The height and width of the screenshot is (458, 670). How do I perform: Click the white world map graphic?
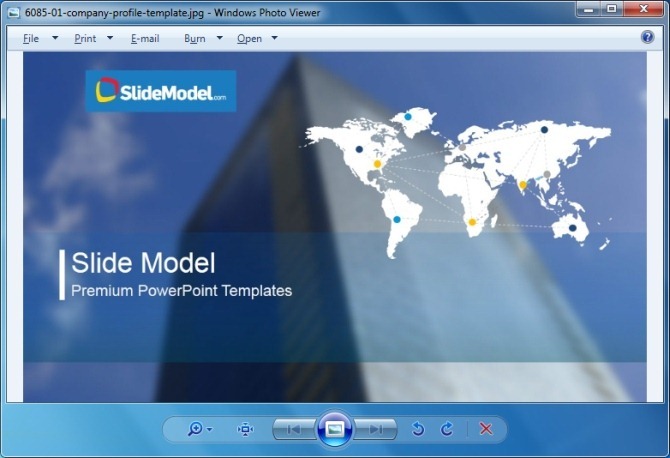point(455,183)
